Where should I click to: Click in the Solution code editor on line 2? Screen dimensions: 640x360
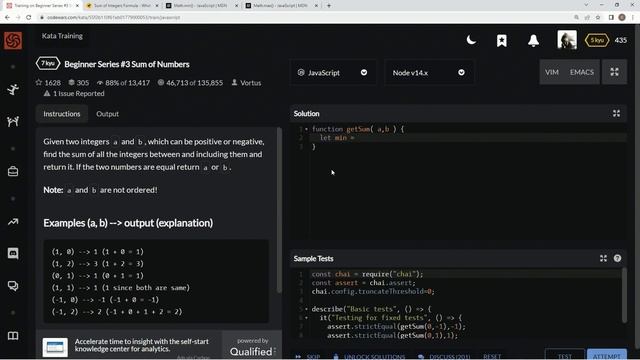click(x=468, y=138)
